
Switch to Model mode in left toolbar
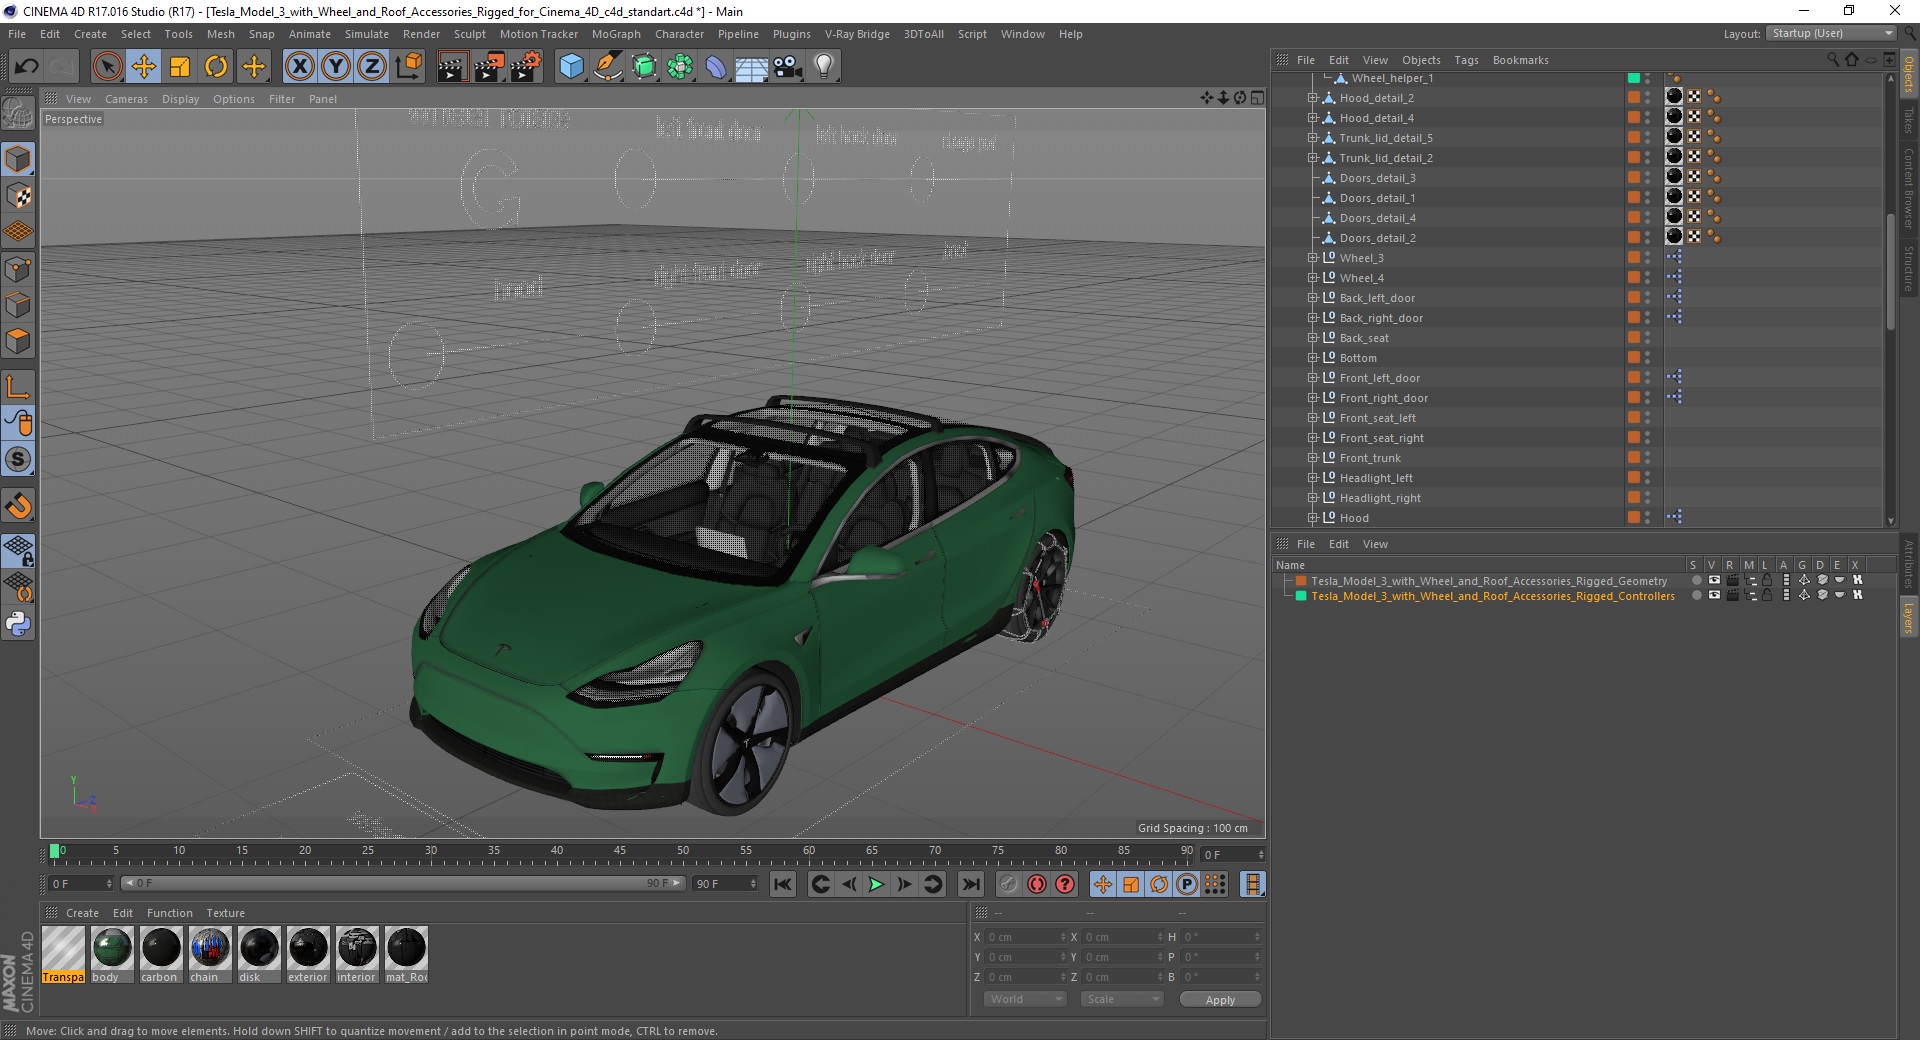pyautogui.click(x=18, y=159)
